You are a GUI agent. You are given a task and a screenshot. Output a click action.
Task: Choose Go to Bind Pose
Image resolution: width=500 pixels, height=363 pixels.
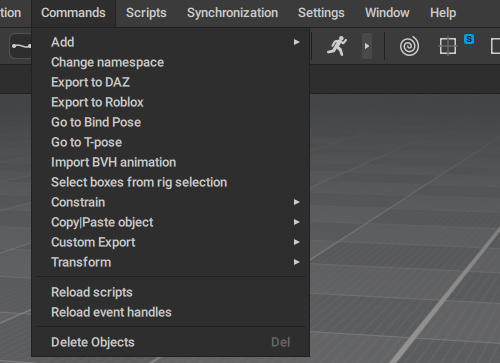click(171, 122)
